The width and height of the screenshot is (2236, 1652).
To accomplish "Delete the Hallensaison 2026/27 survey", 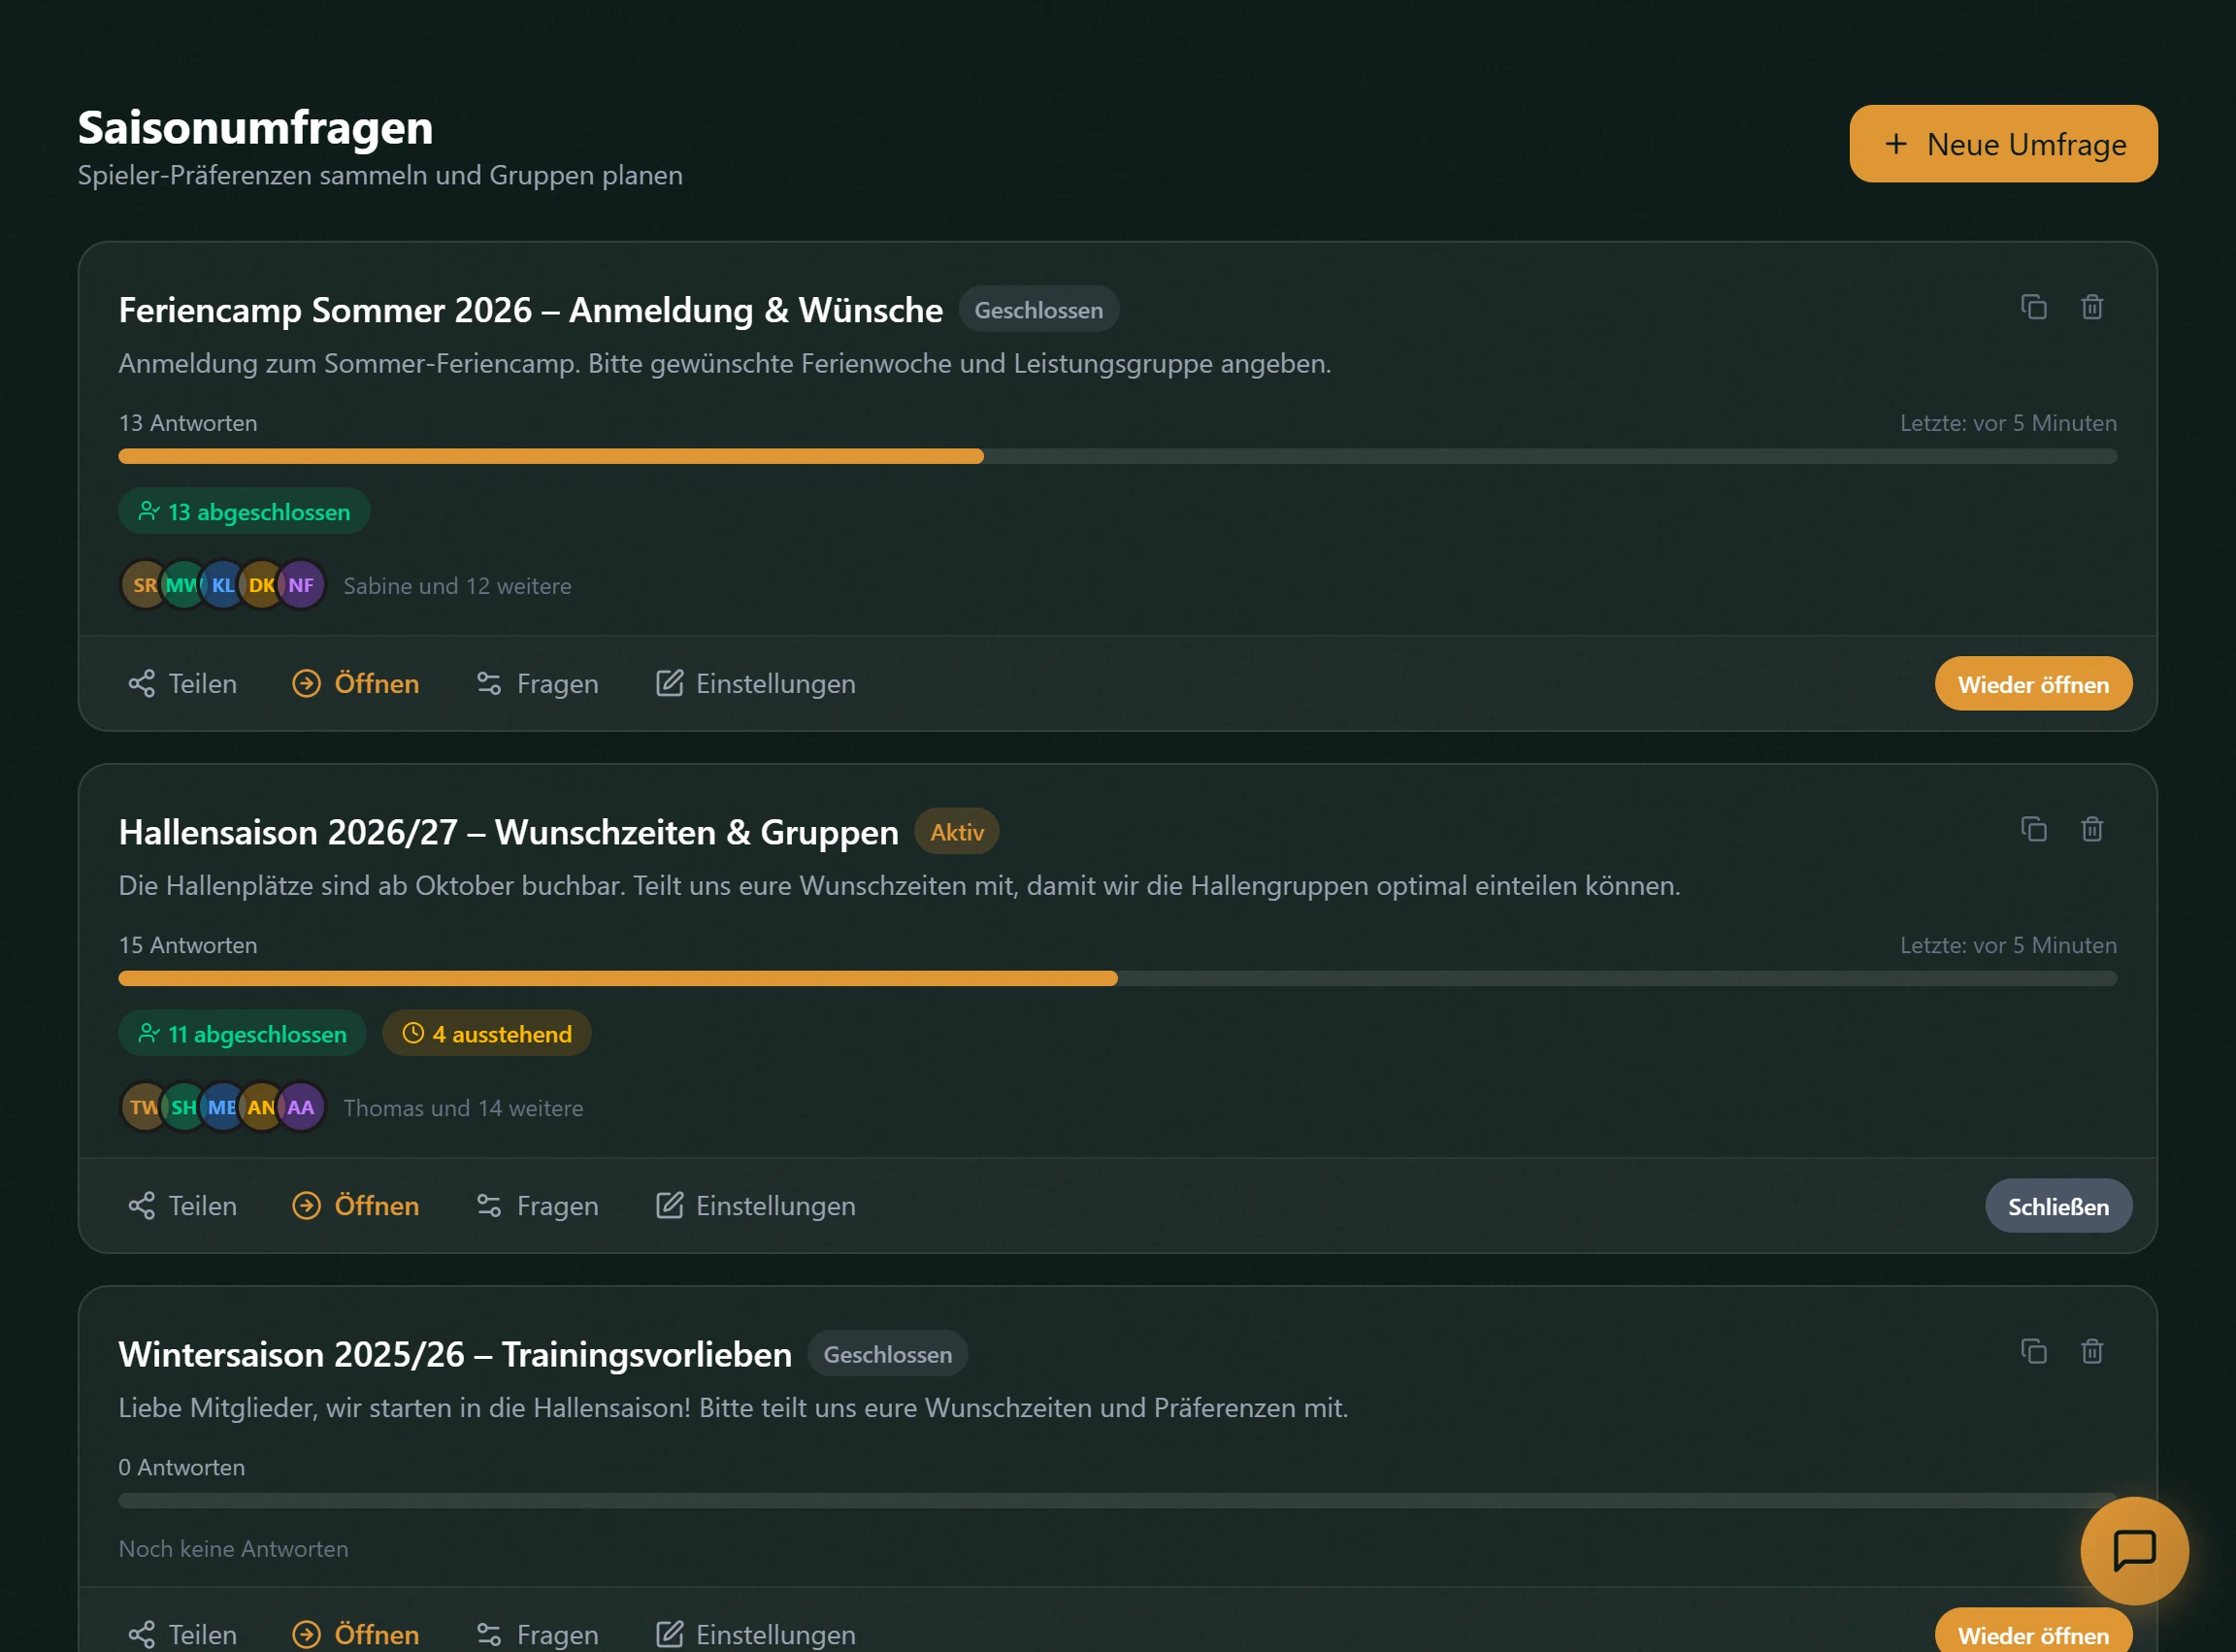I will click(2092, 829).
